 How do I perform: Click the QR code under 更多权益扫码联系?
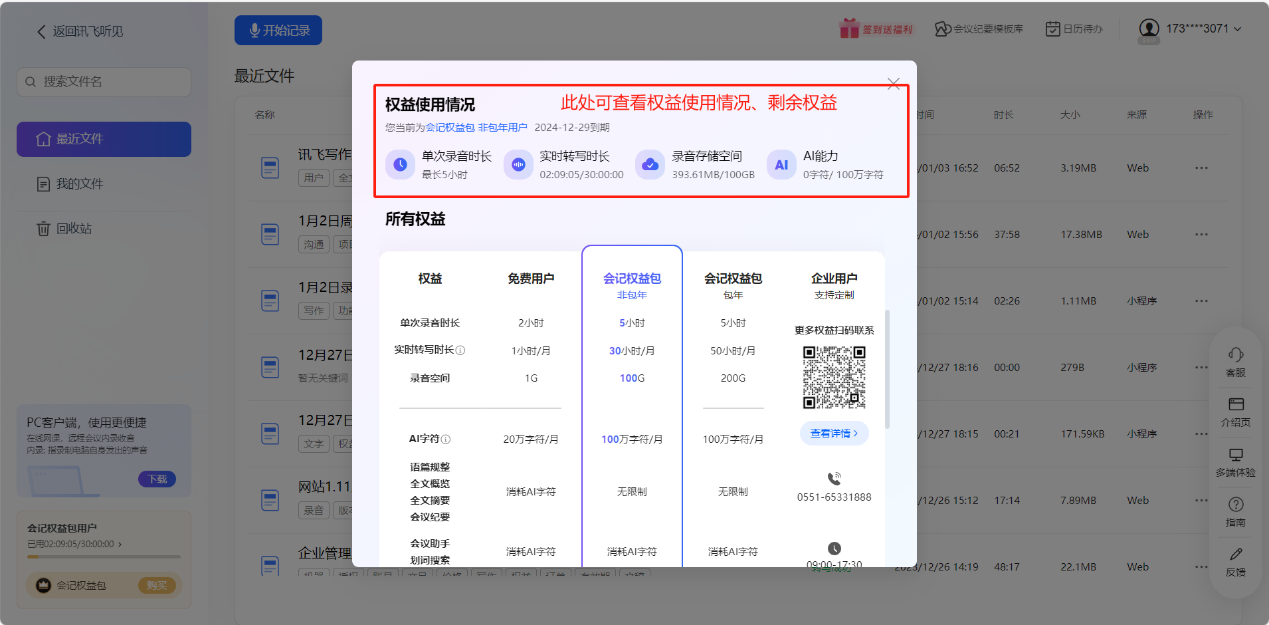coord(834,377)
